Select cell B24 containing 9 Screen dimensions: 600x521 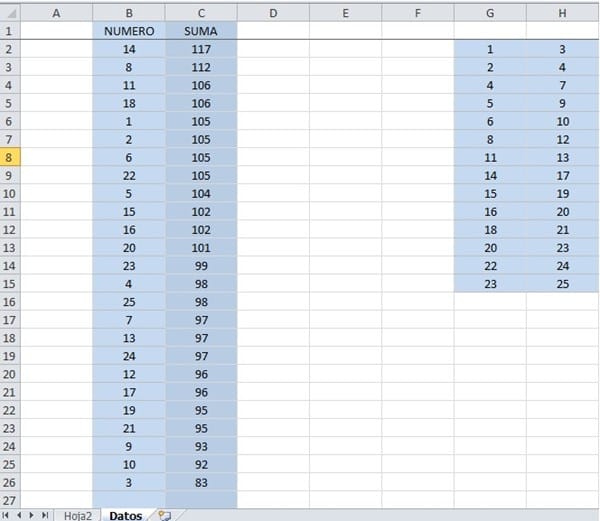[x=129, y=446]
